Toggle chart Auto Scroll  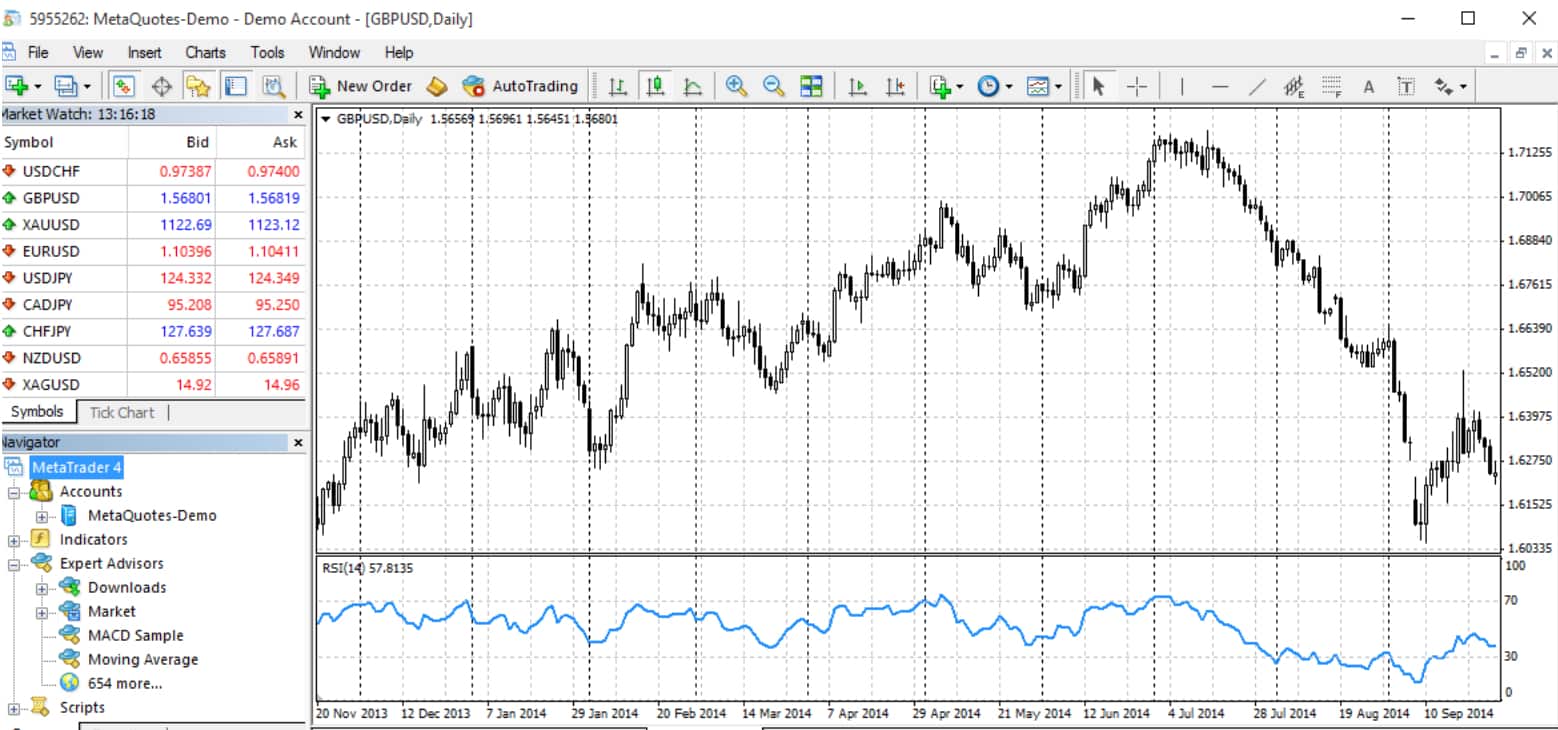(857, 86)
